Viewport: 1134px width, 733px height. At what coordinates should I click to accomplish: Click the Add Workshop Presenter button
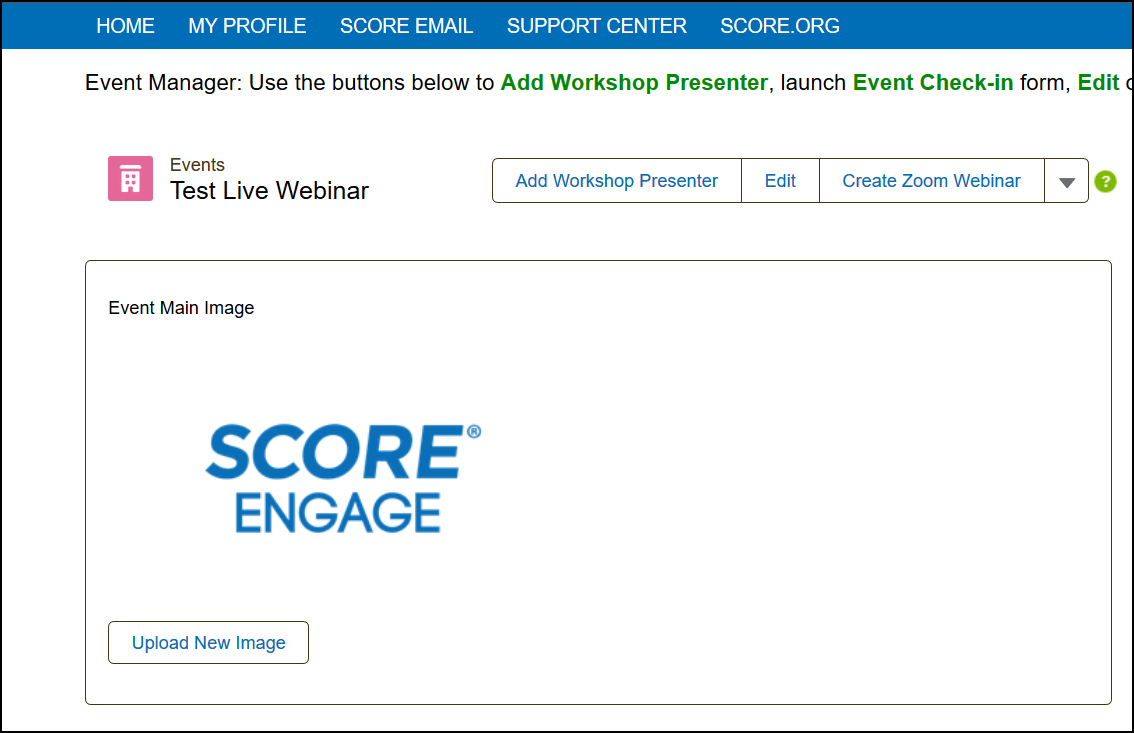tap(617, 181)
